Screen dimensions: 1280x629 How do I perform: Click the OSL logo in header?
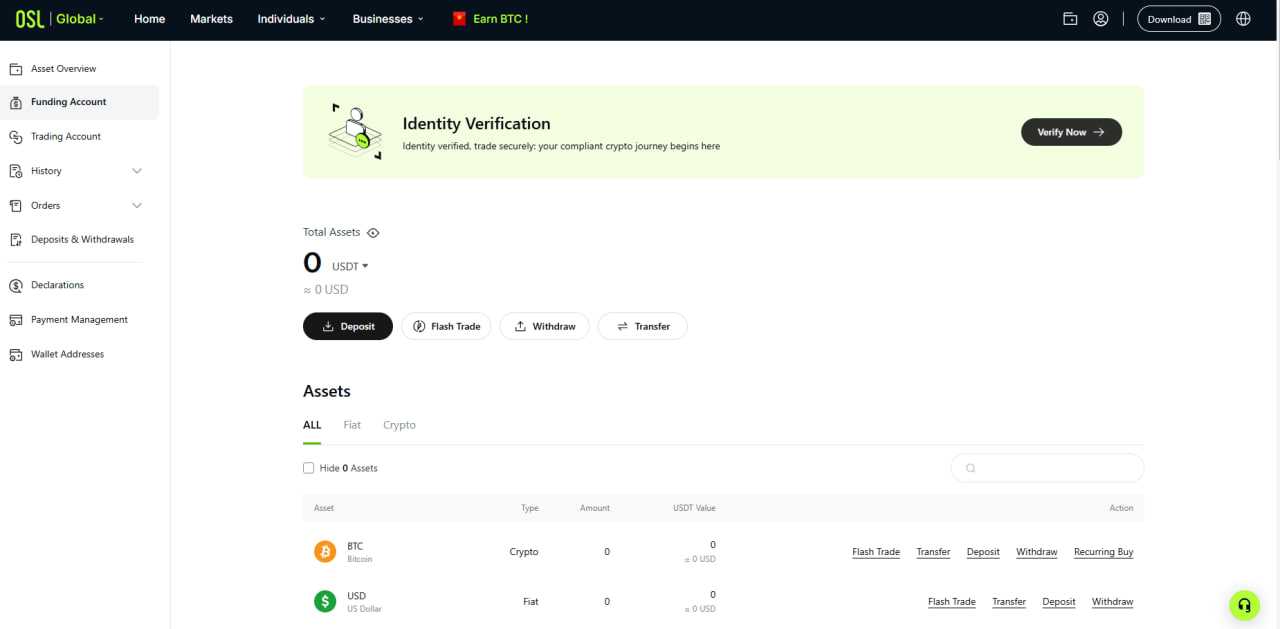[30, 19]
